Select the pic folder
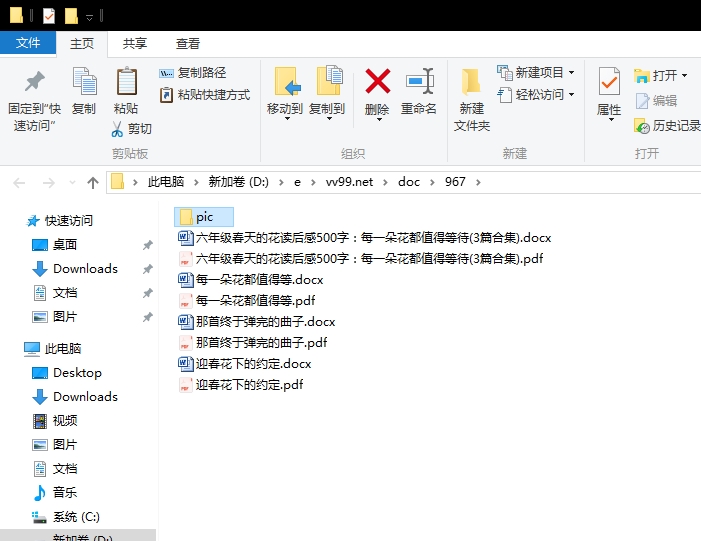The image size is (701, 541). [x=204, y=217]
